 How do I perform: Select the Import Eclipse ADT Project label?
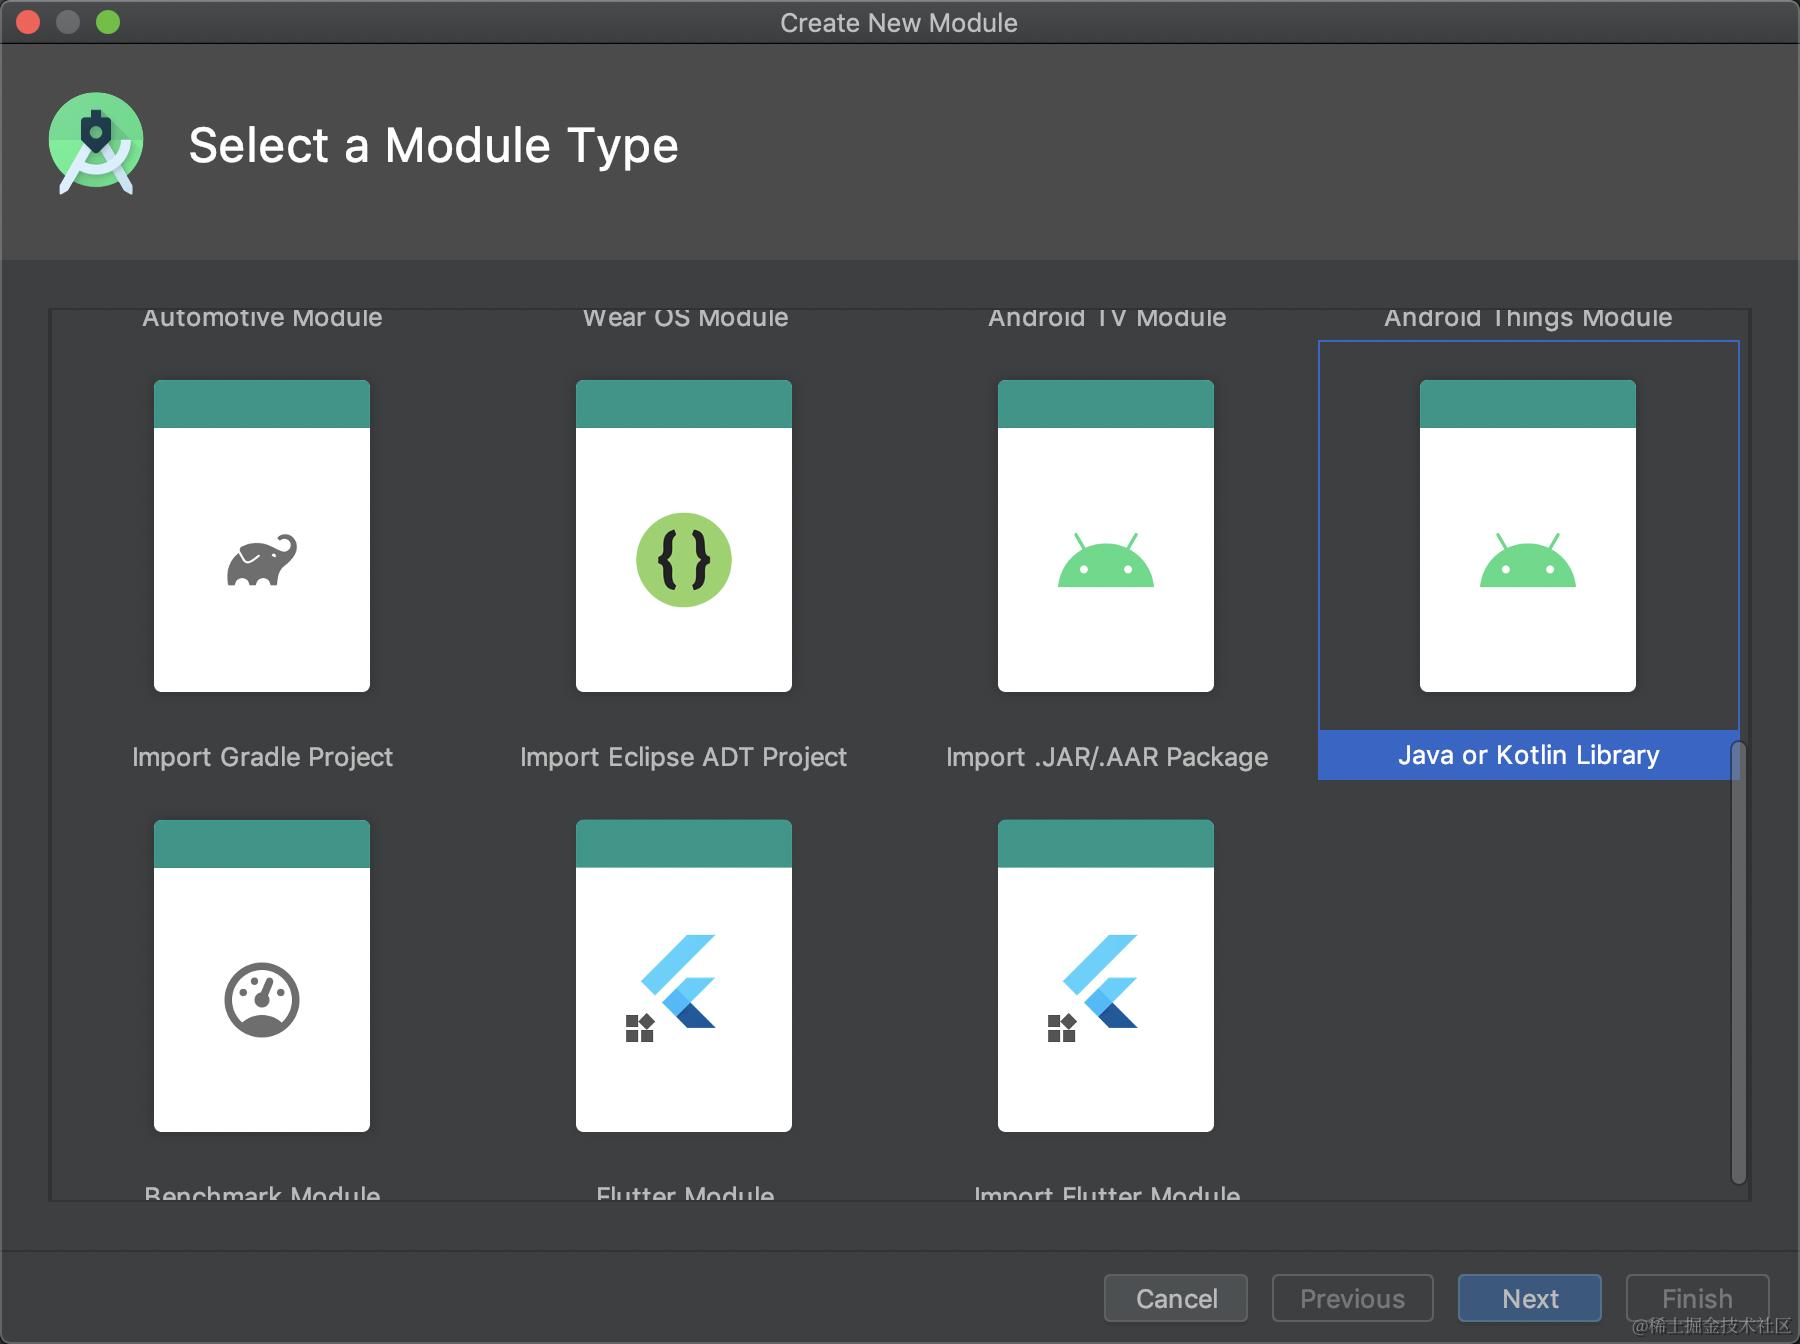684,757
